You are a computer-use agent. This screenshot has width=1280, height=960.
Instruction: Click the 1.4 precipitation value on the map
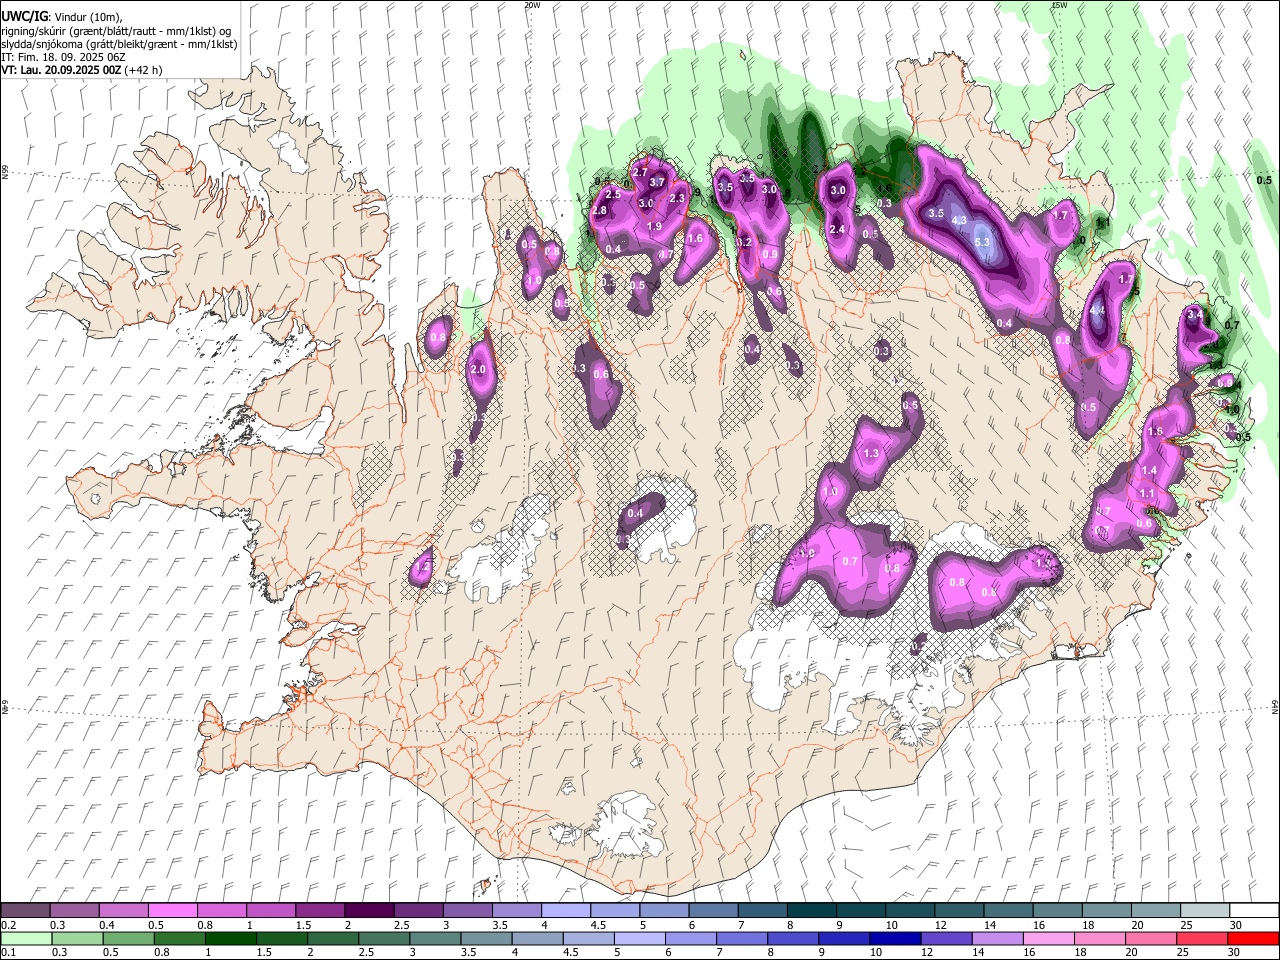[x=1149, y=470]
